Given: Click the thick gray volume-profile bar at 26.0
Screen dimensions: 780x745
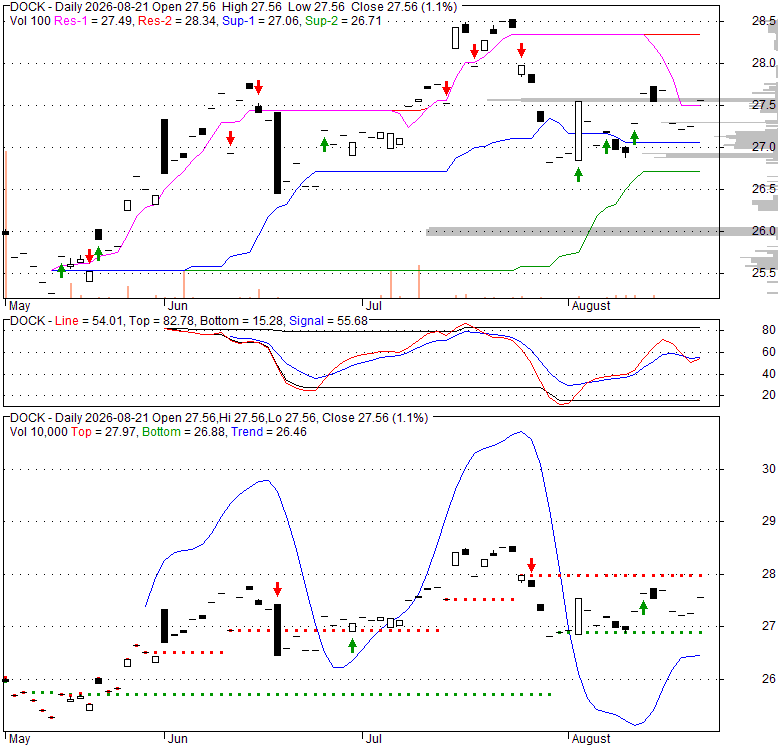Looking at the screenshot, I should (602, 231).
